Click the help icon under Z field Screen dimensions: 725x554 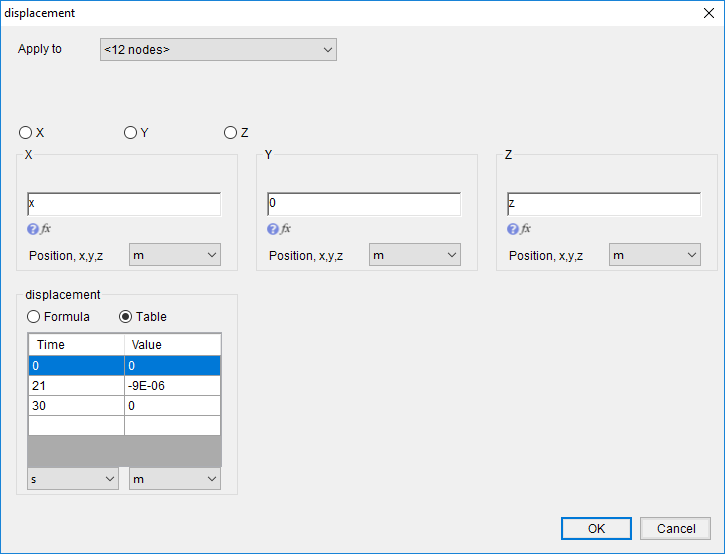click(x=513, y=229)
